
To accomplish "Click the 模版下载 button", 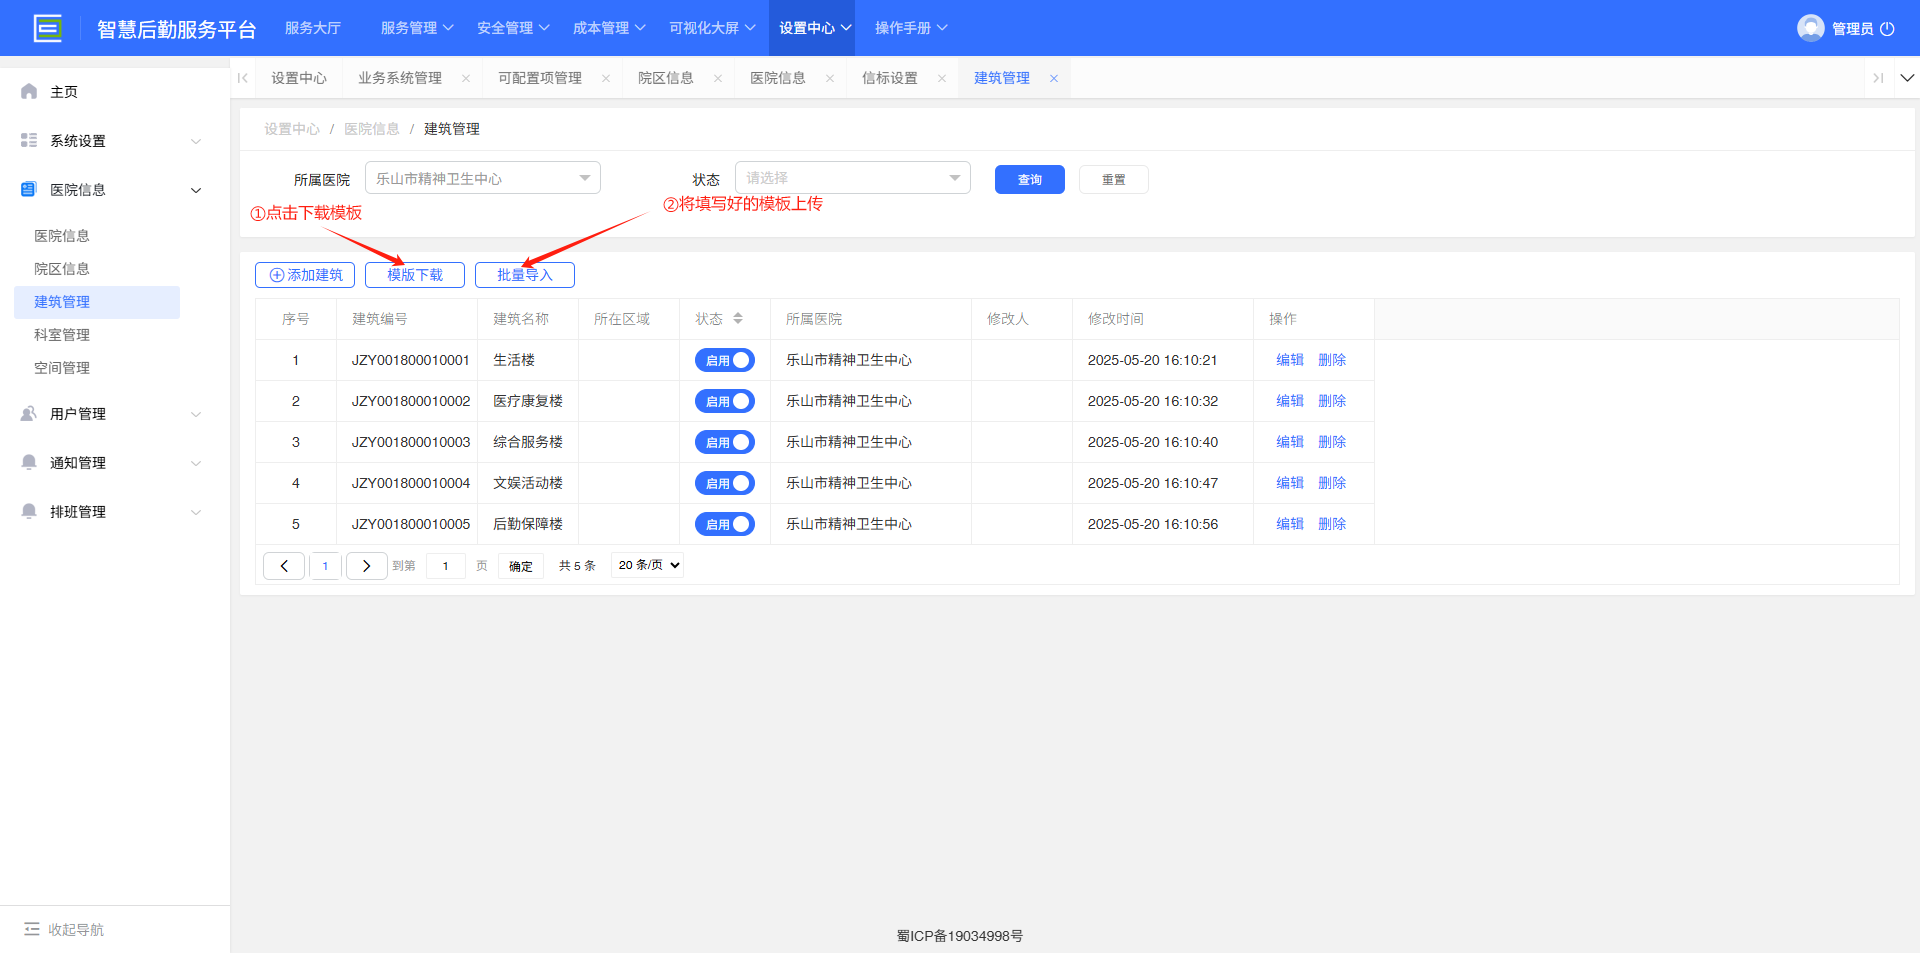I will 415,275.
